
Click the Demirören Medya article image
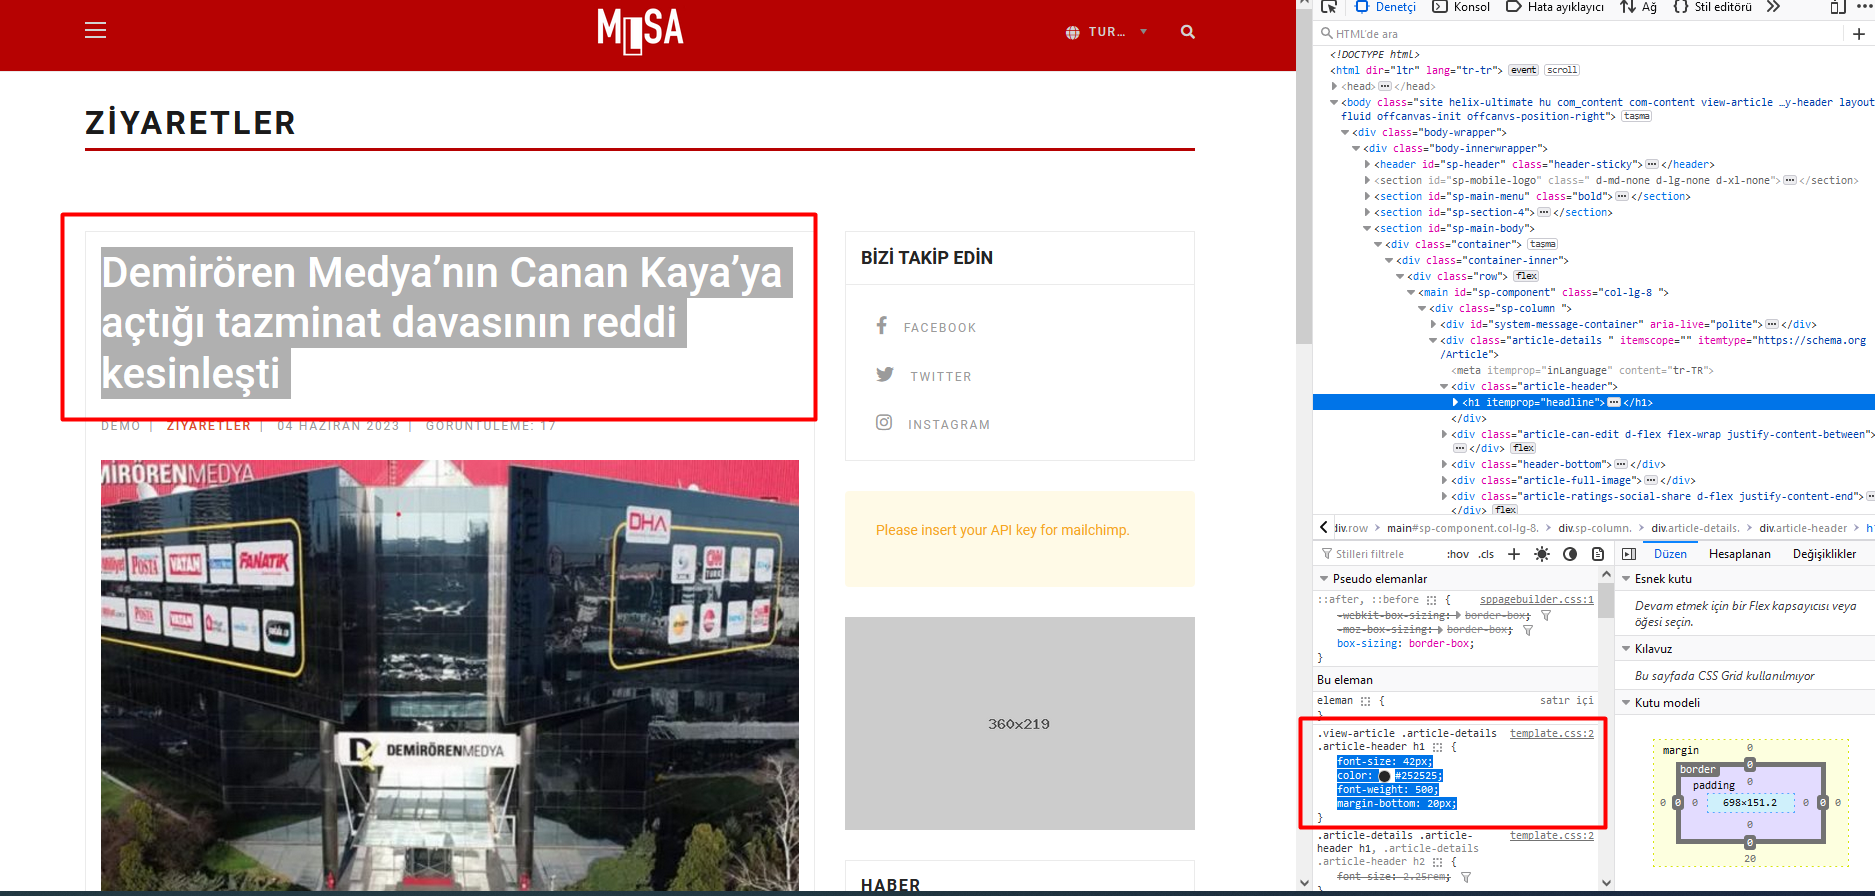click(x=450, y=675)
